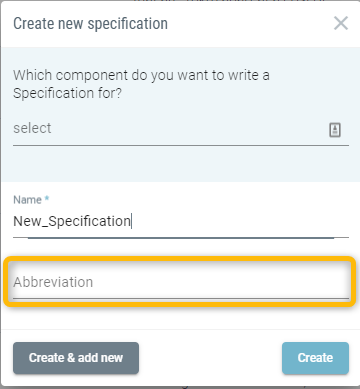Click the empty footer space between the buttons
The height and width of the screenshot is (389, 360).
tap(210, 358)
